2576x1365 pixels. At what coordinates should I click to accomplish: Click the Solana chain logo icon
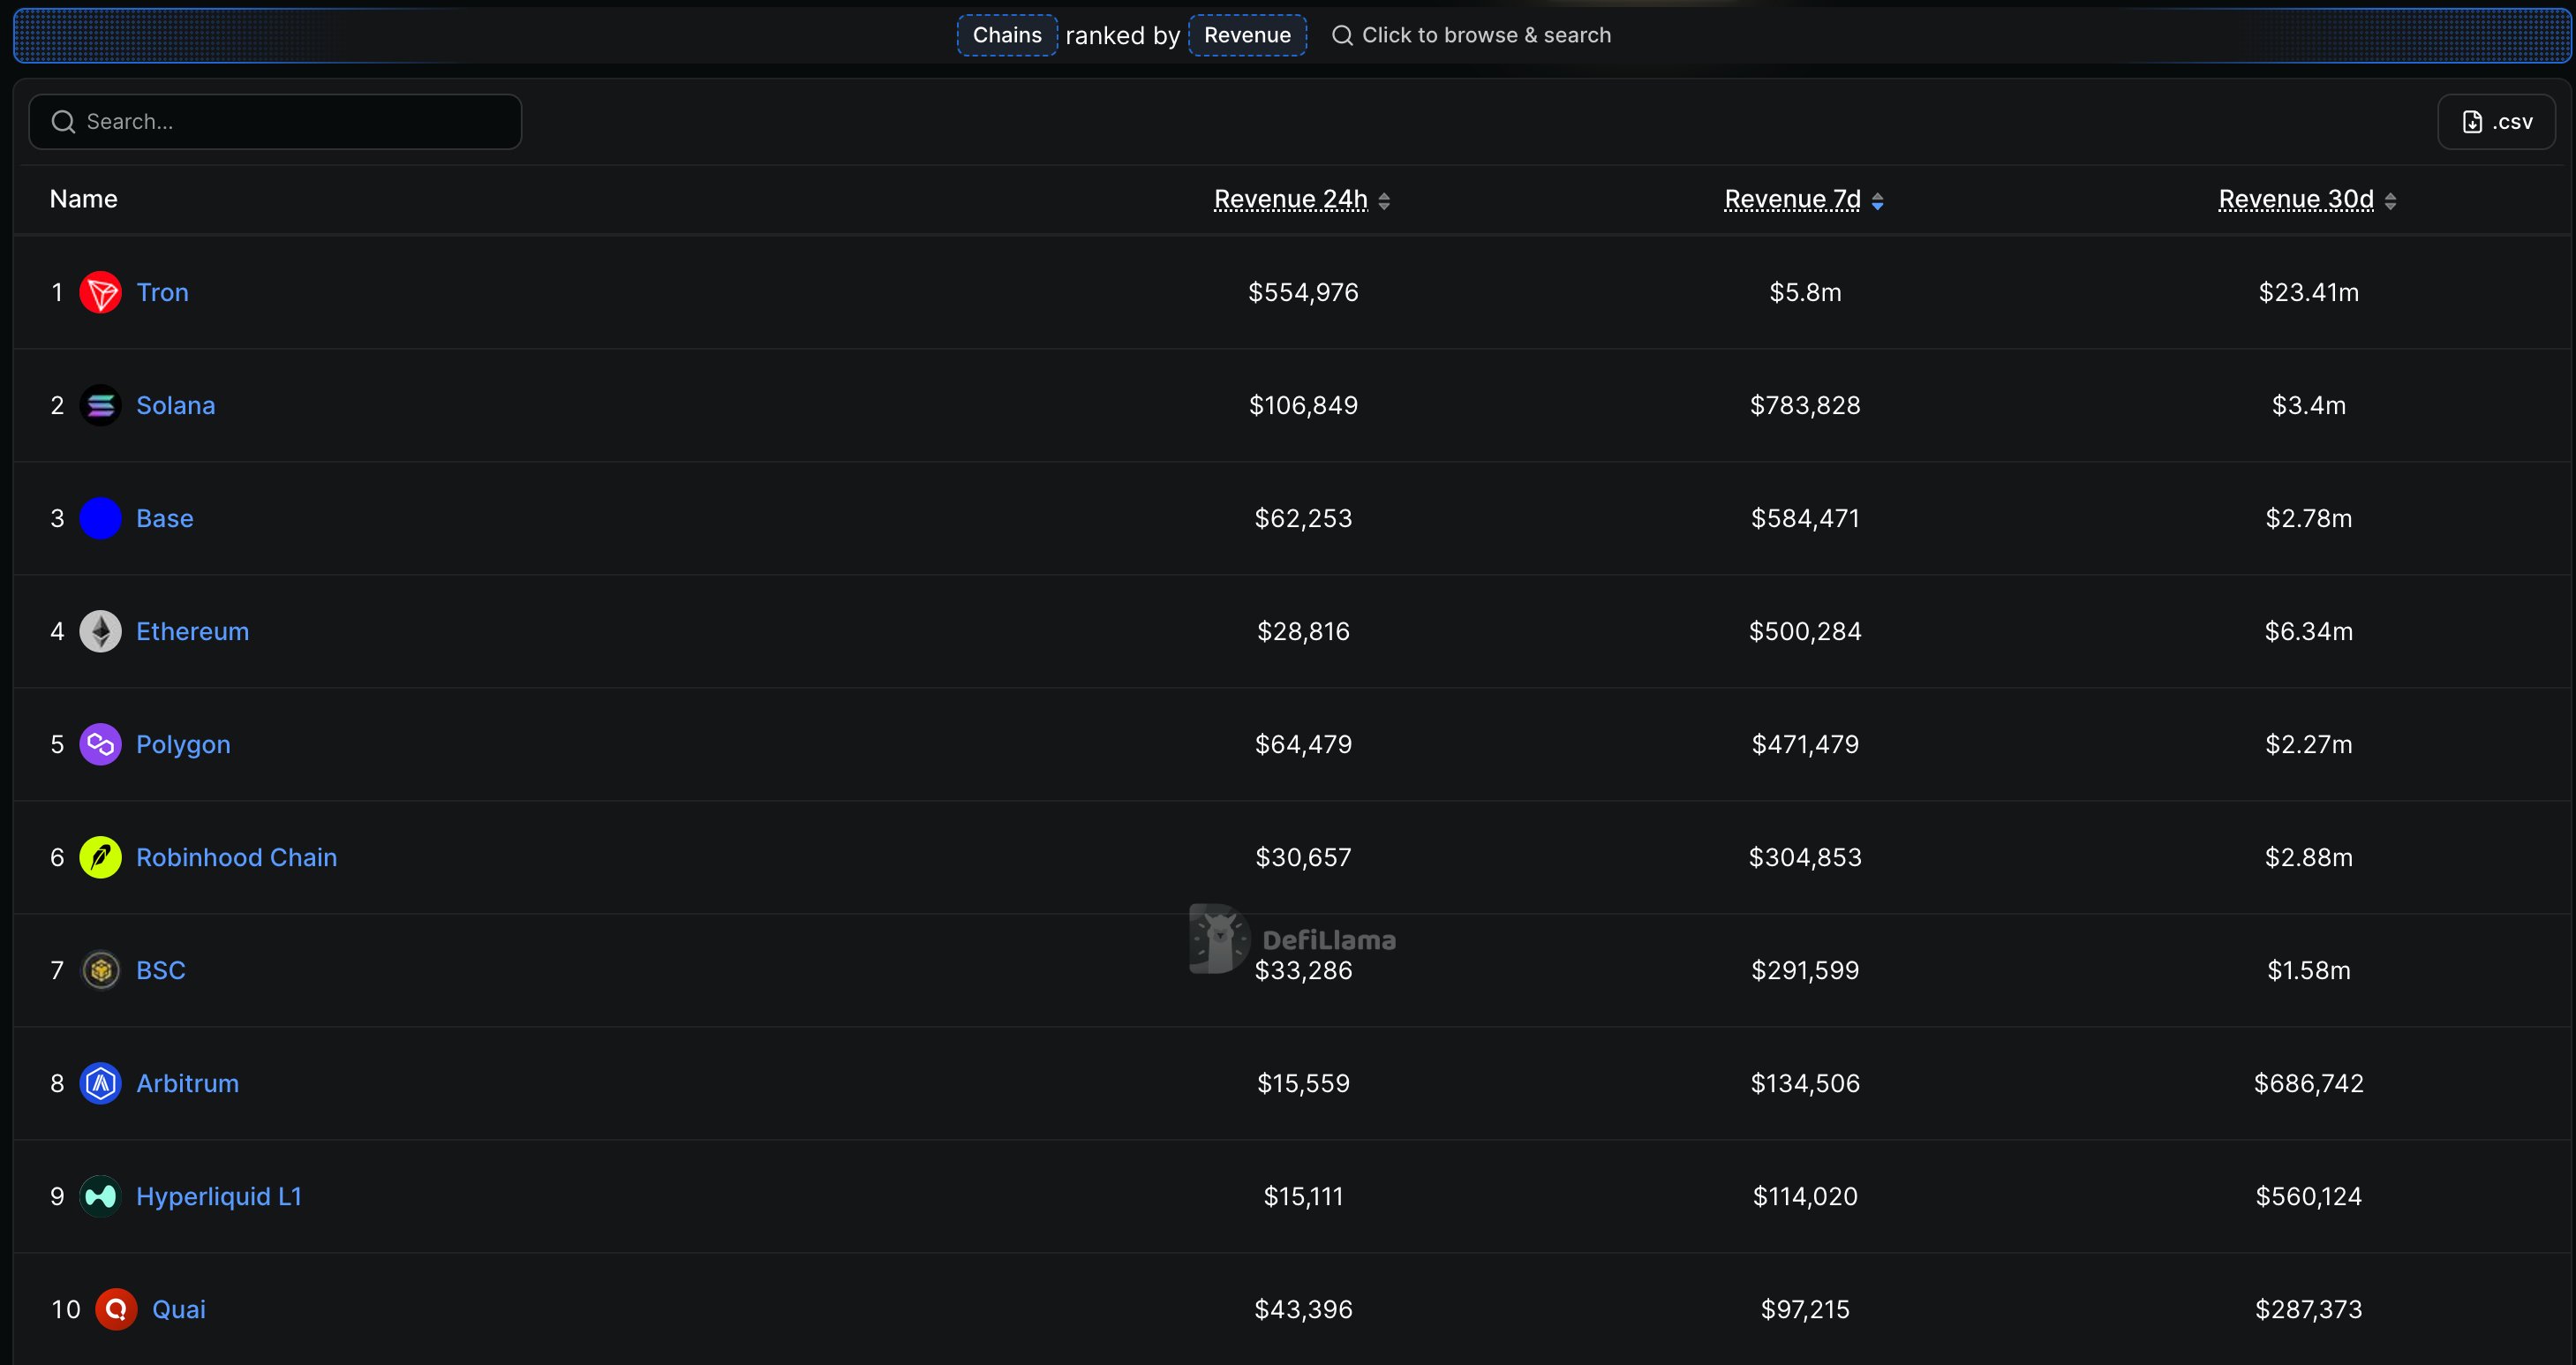pos(100,405)
